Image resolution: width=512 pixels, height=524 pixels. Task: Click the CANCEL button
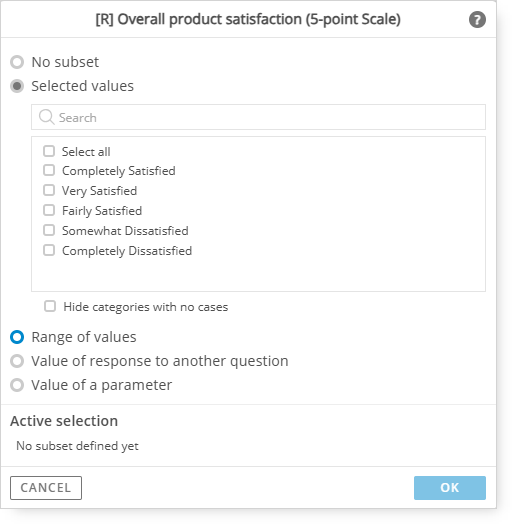click(46, 488)
